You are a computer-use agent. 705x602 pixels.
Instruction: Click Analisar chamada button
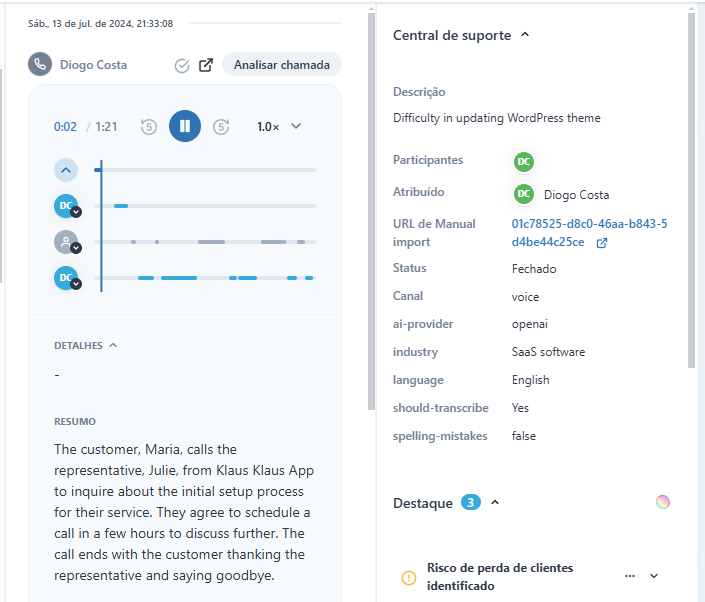(282, 65)
